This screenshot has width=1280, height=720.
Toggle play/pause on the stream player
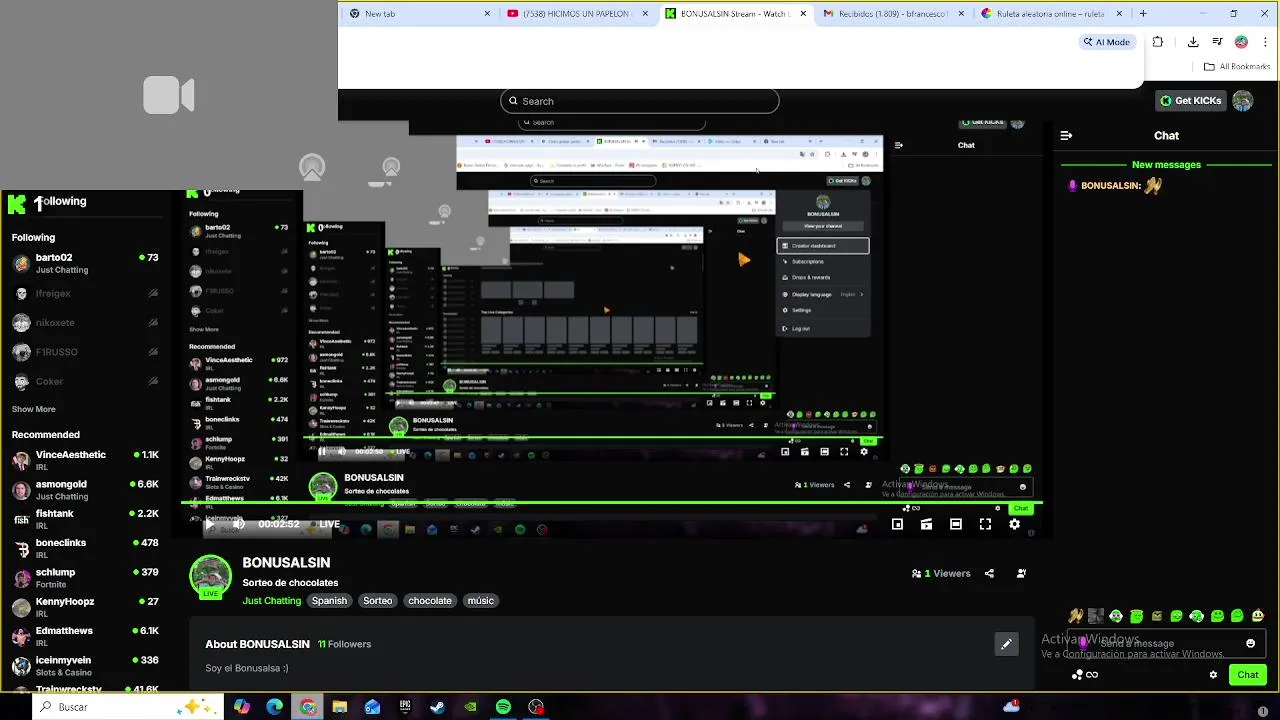[210, 524]
